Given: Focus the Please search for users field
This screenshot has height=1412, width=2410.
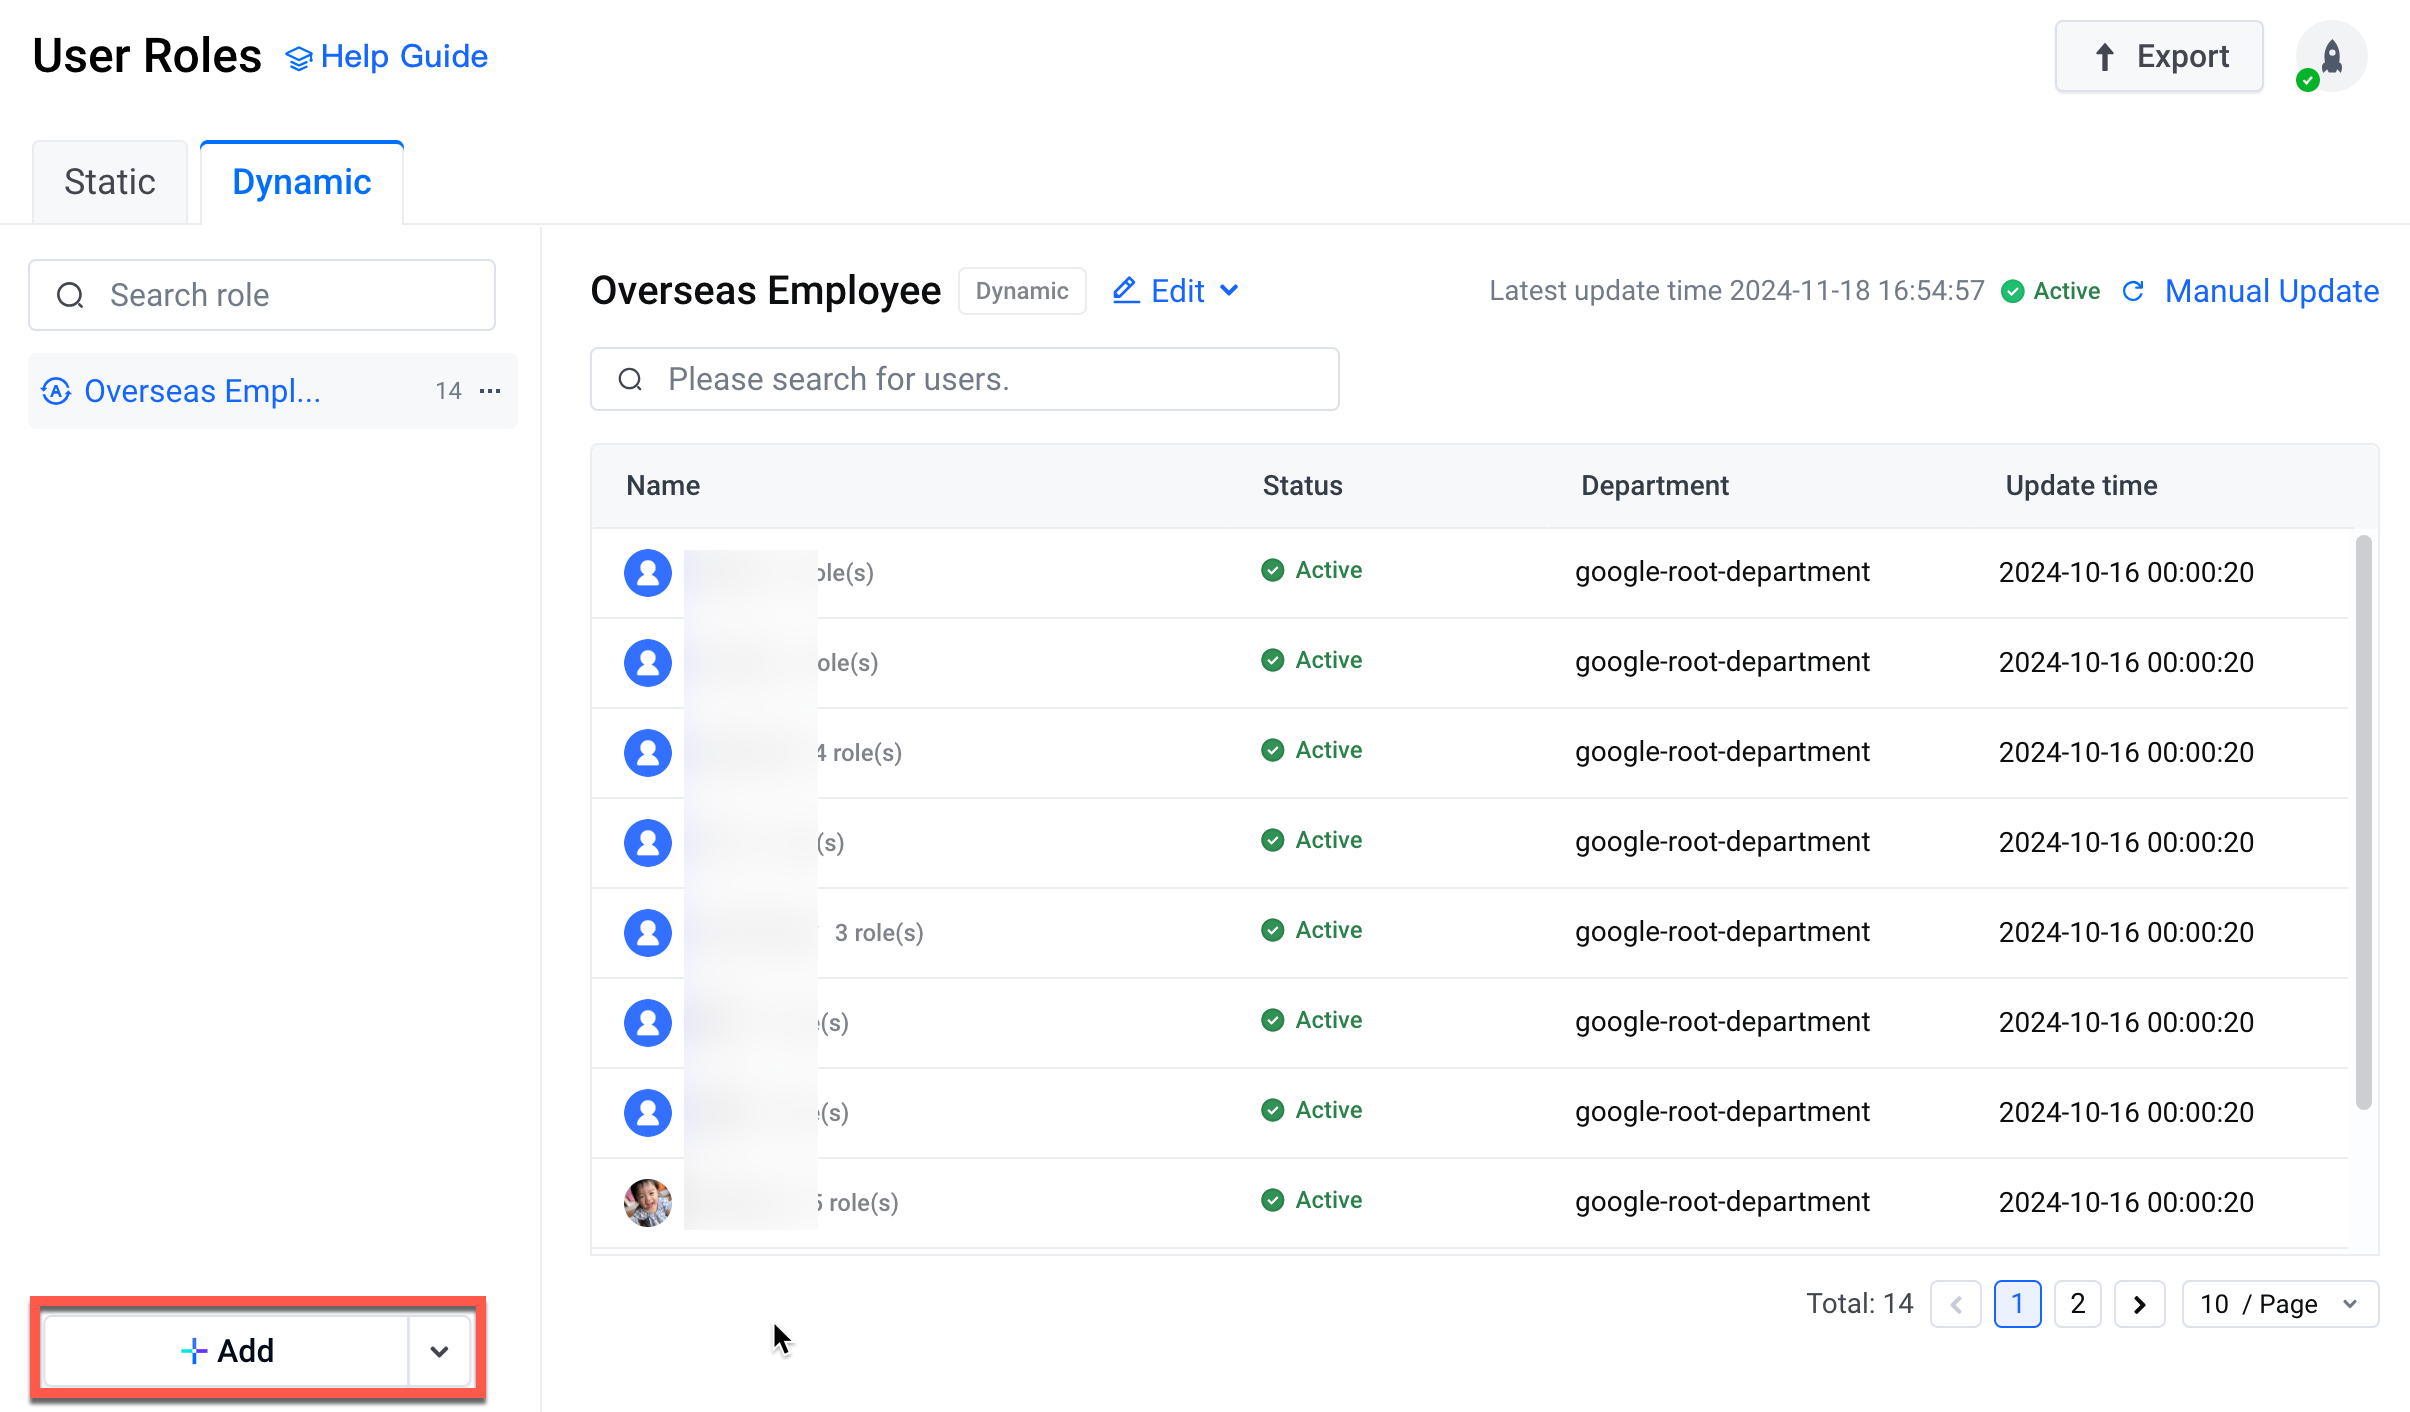Looking at the screenshot, I should point(965,379).
